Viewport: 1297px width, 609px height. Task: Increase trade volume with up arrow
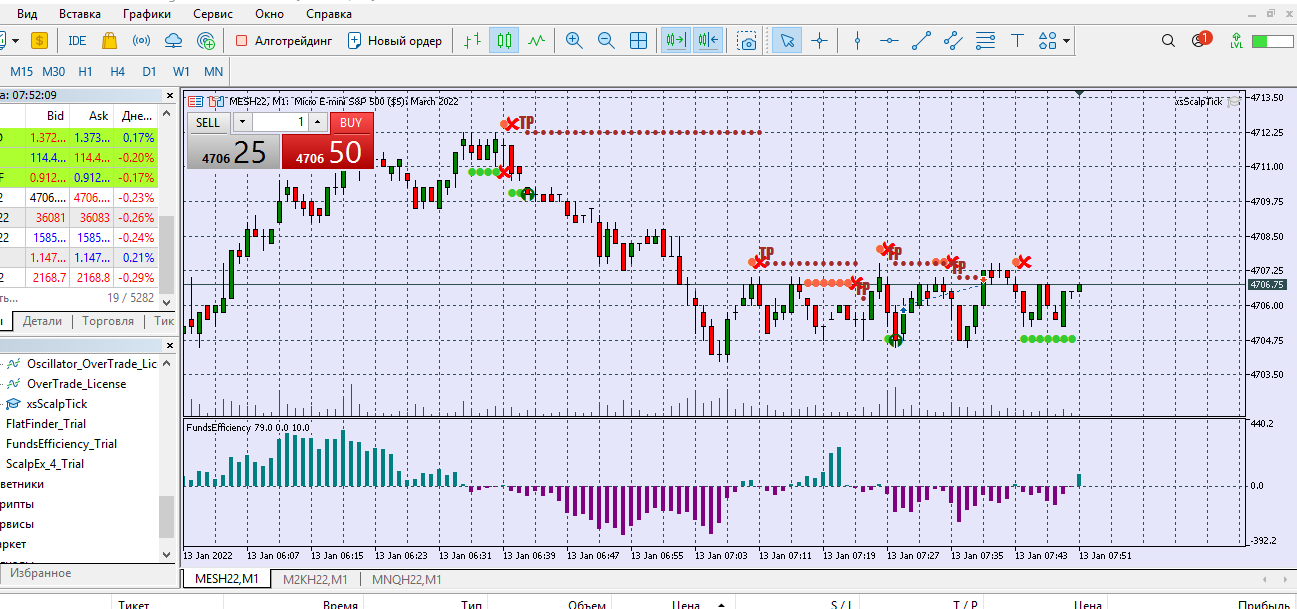click(x=317, y=122)
